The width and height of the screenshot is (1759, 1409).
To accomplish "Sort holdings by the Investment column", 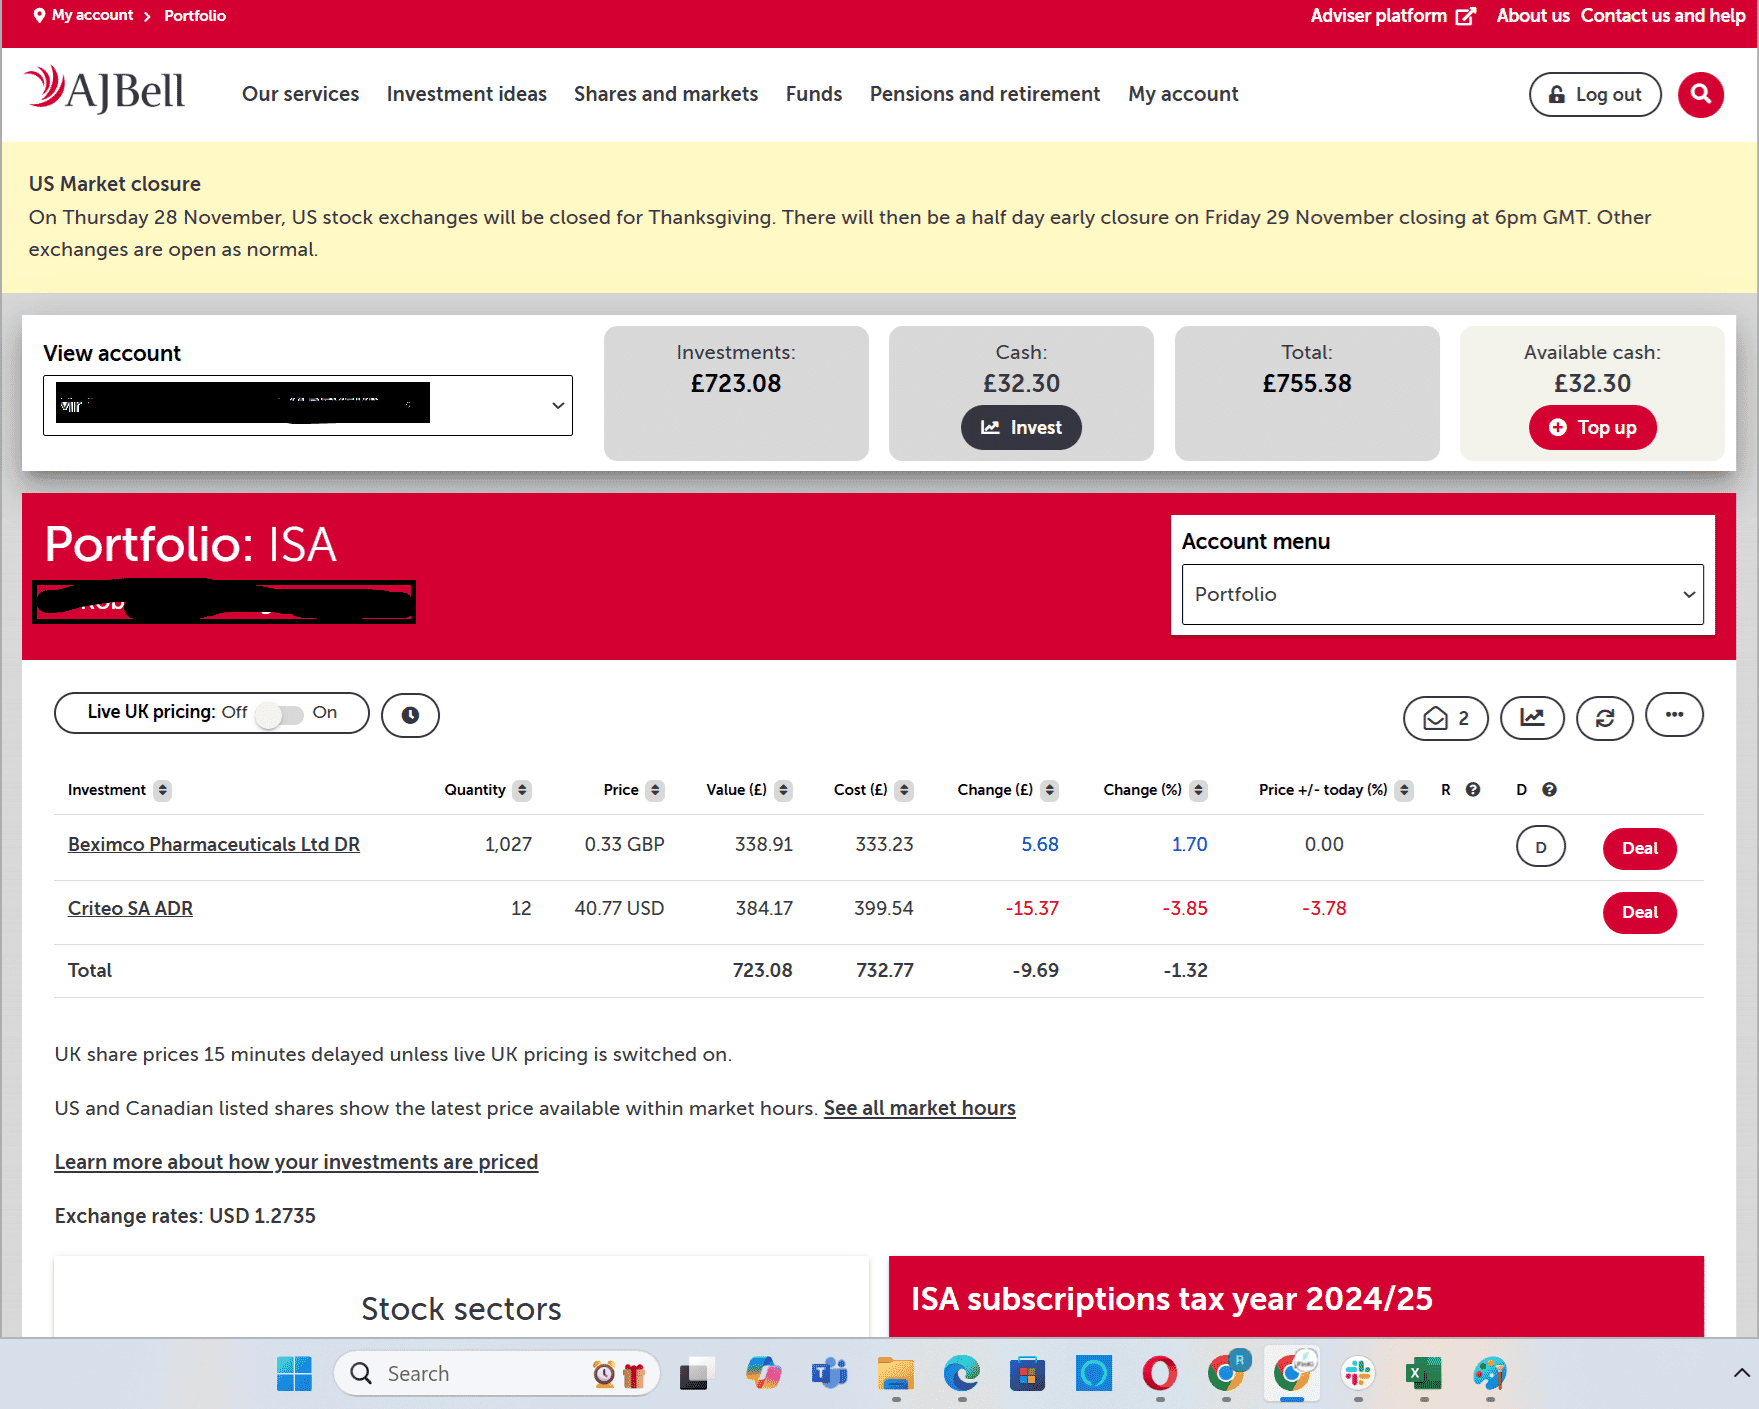I will click(x=163, y=790).
